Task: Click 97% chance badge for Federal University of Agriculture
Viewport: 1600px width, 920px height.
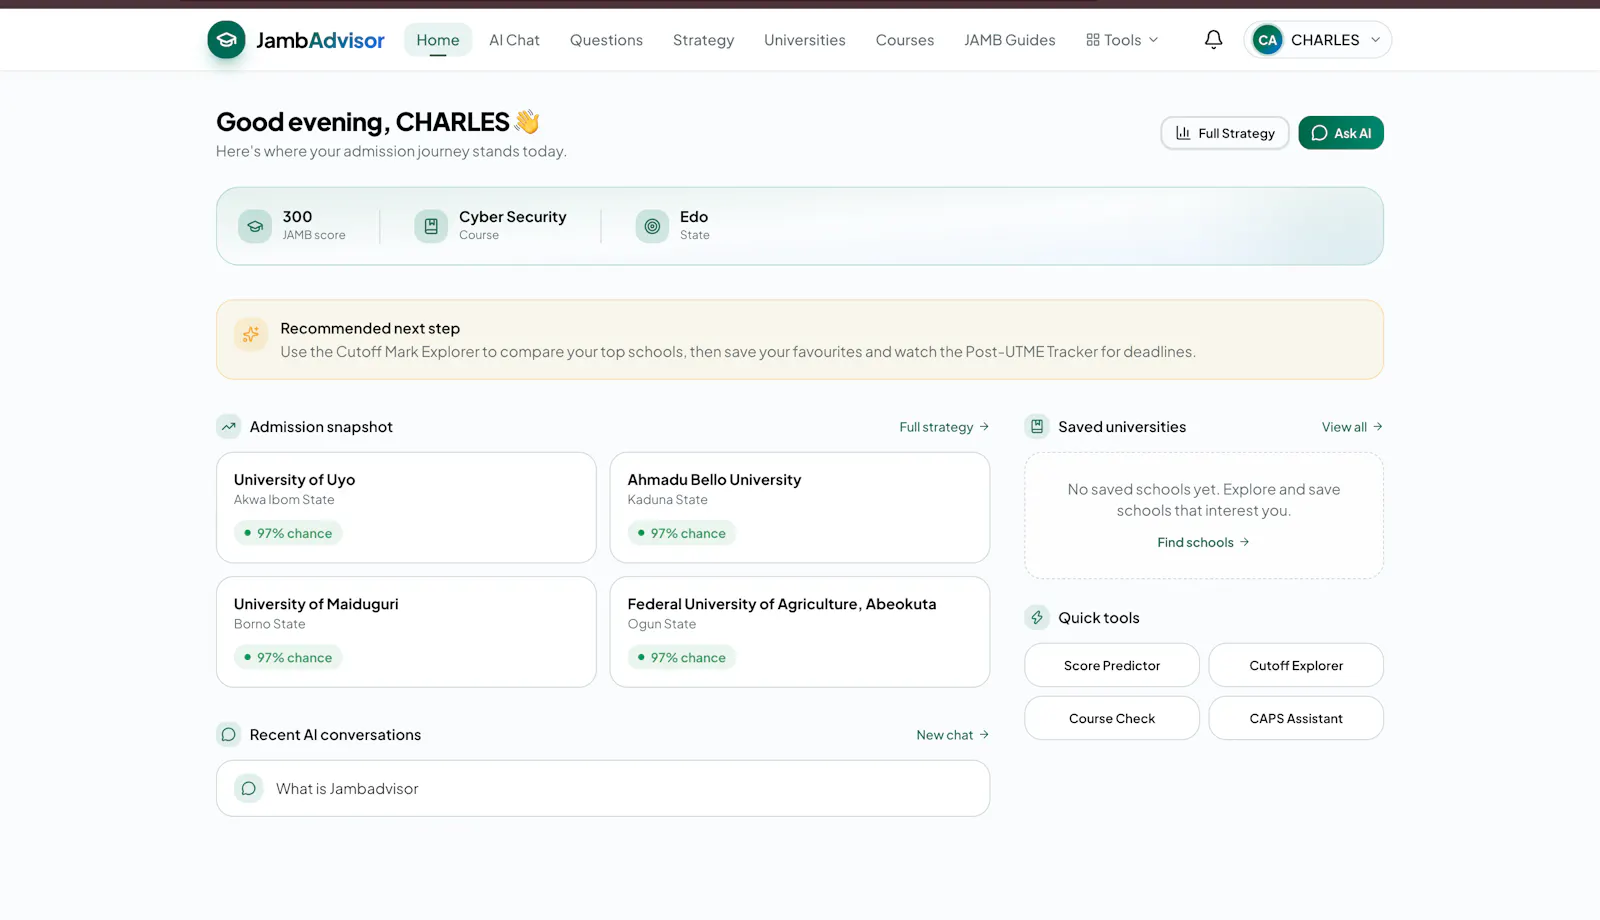Action: click(x=682, y=657)
